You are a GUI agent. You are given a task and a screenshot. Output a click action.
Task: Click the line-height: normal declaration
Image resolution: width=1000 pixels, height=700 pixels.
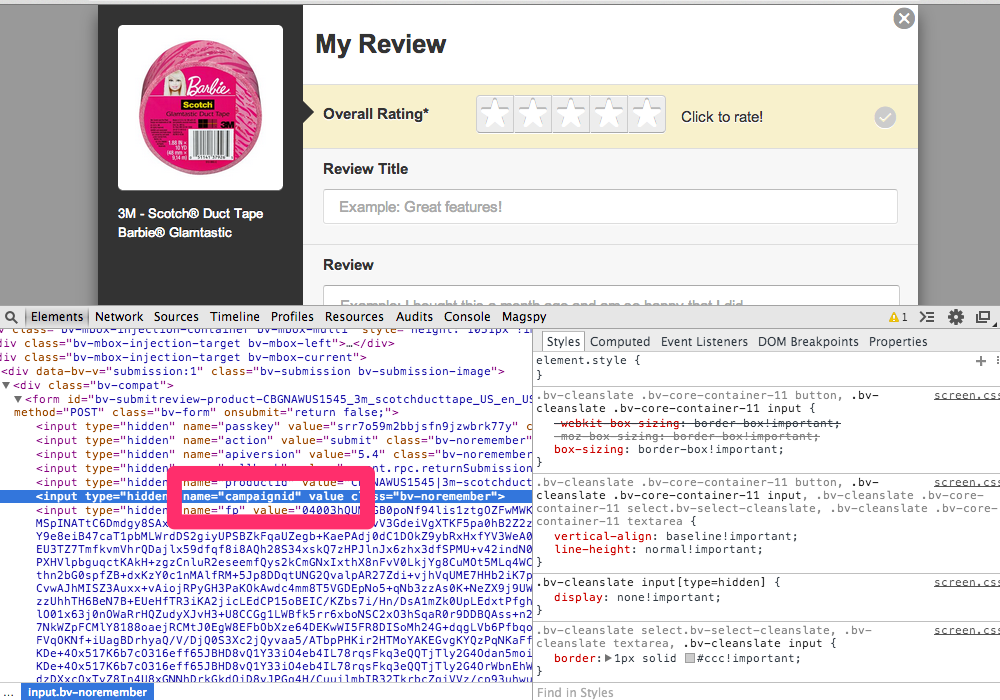658,549
